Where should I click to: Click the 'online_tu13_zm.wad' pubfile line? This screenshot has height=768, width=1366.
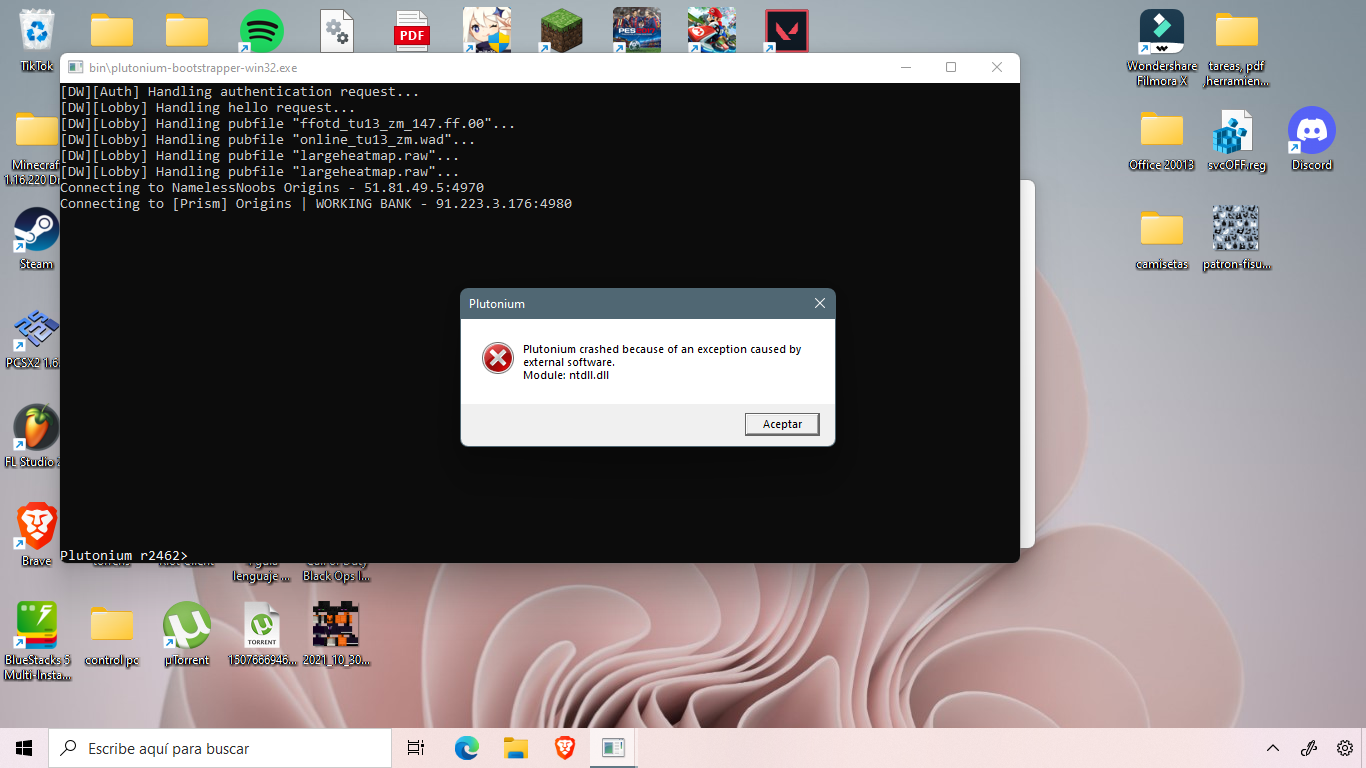pos(268,139)
